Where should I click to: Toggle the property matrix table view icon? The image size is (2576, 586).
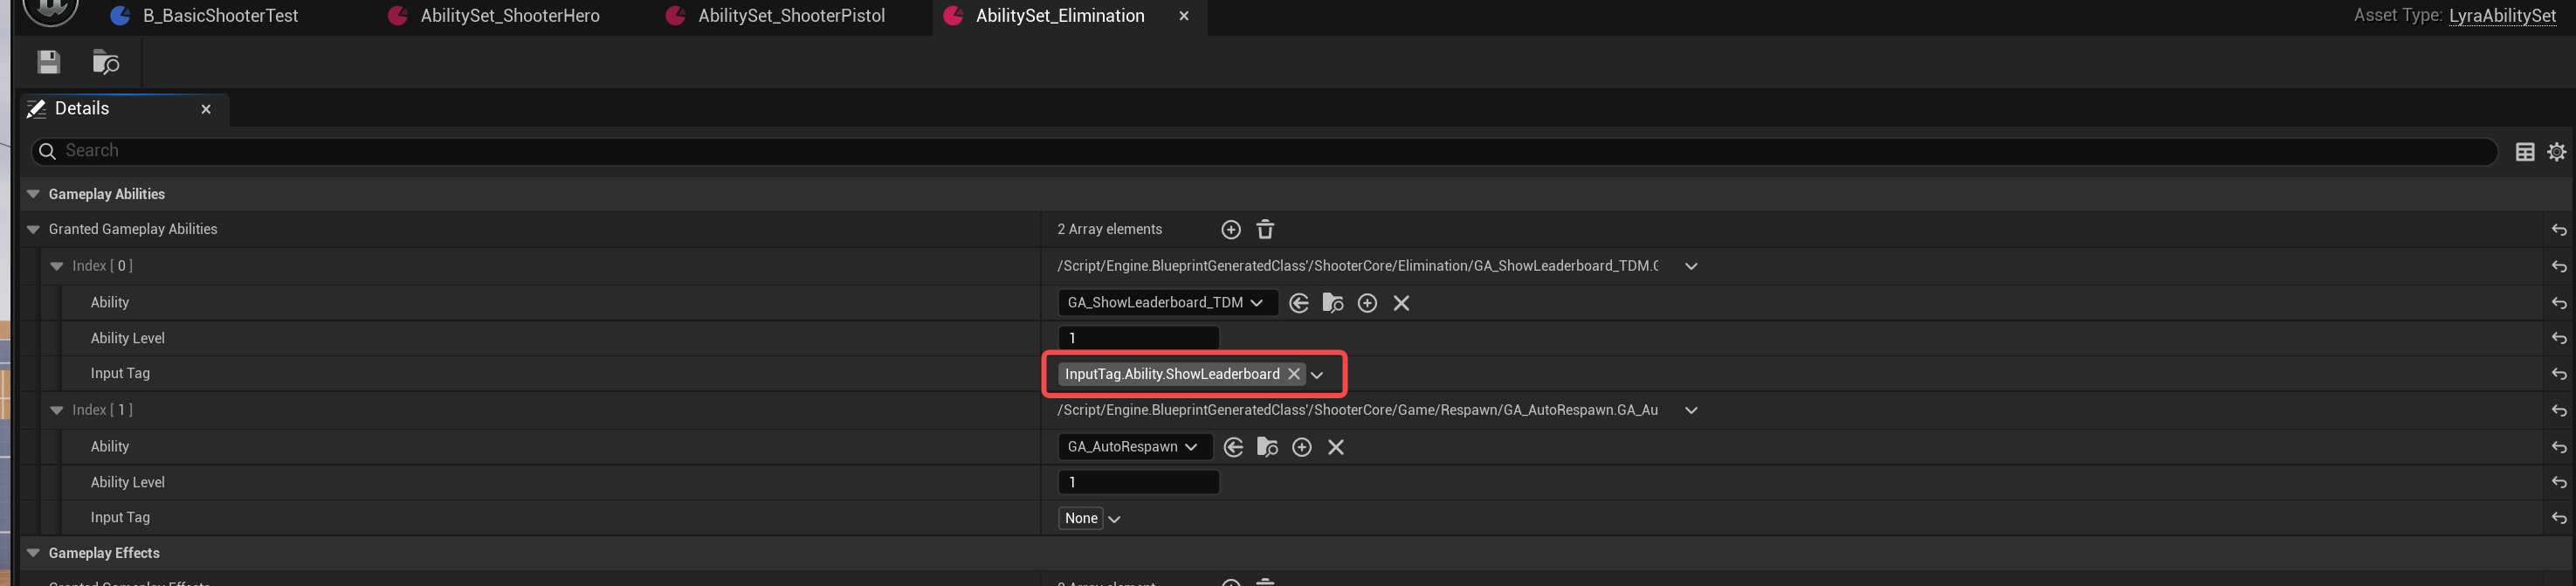pyautogui.click(x=2525, y=152)
